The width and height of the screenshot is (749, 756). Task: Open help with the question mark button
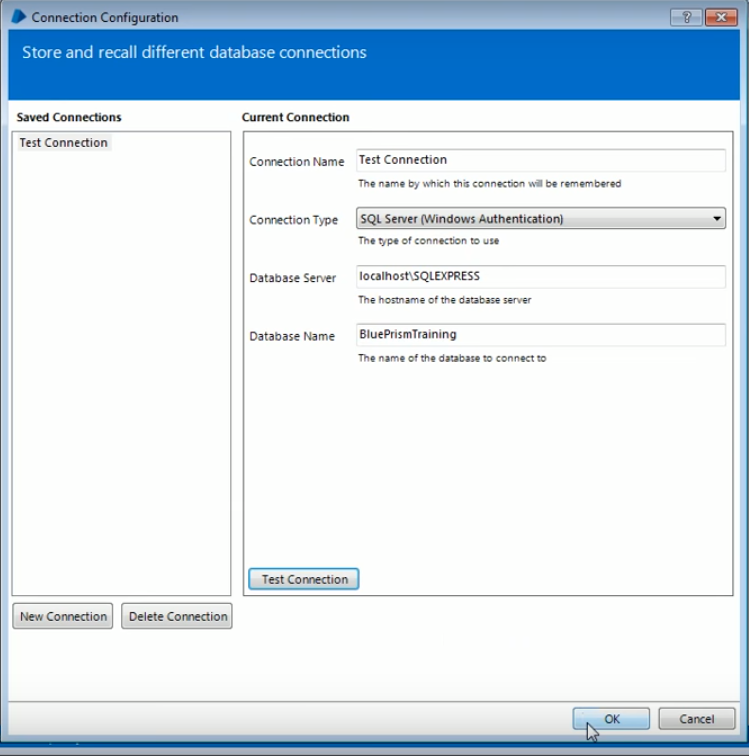point(685,17)
